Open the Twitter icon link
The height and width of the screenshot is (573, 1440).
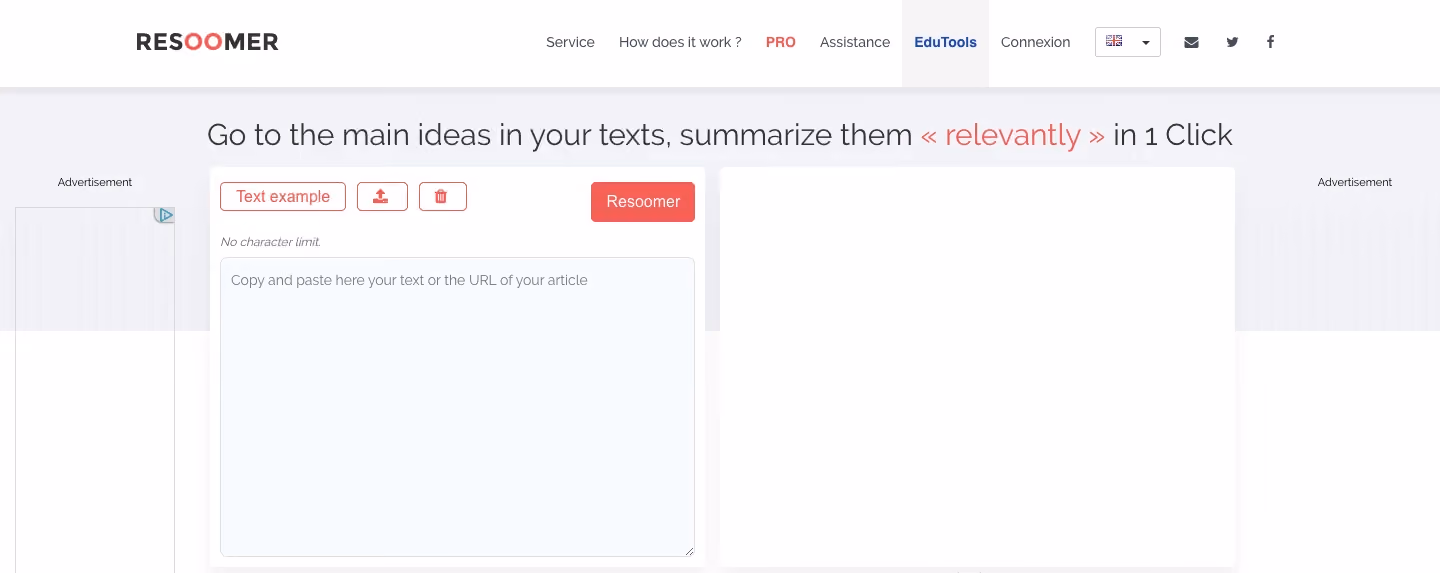1232,42
